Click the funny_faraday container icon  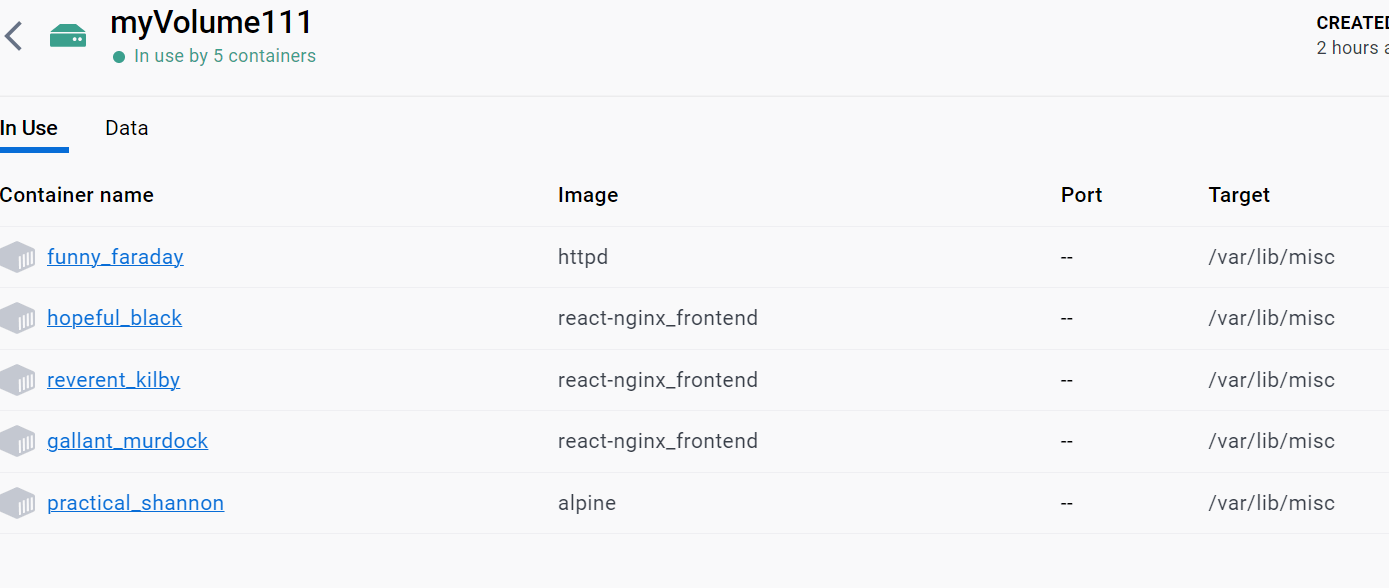(18, 257)
